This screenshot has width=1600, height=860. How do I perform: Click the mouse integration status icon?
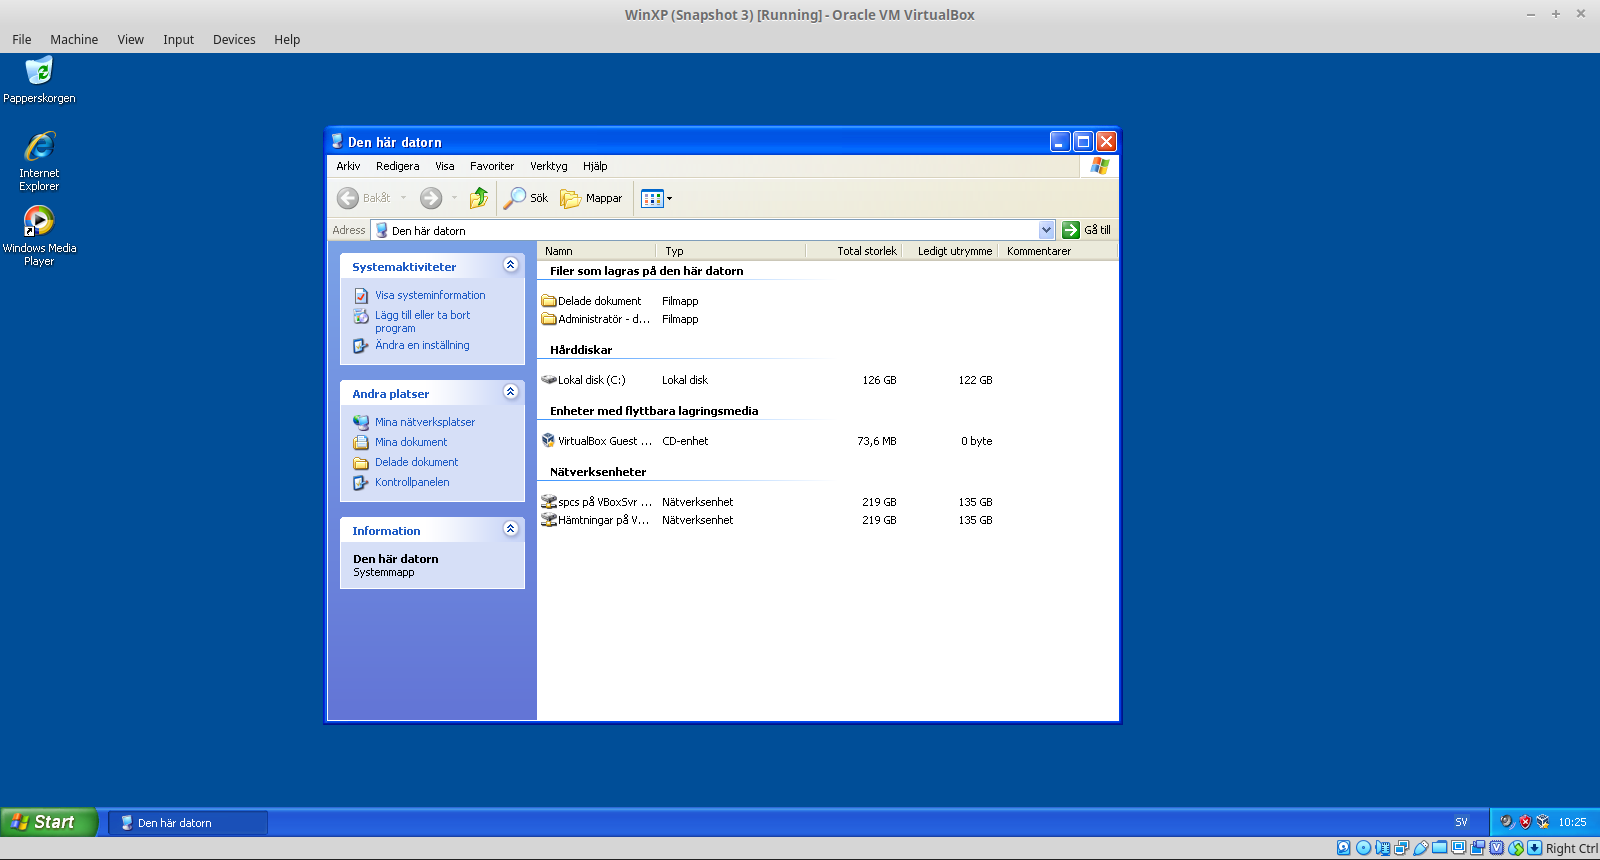coord(1516,848)
